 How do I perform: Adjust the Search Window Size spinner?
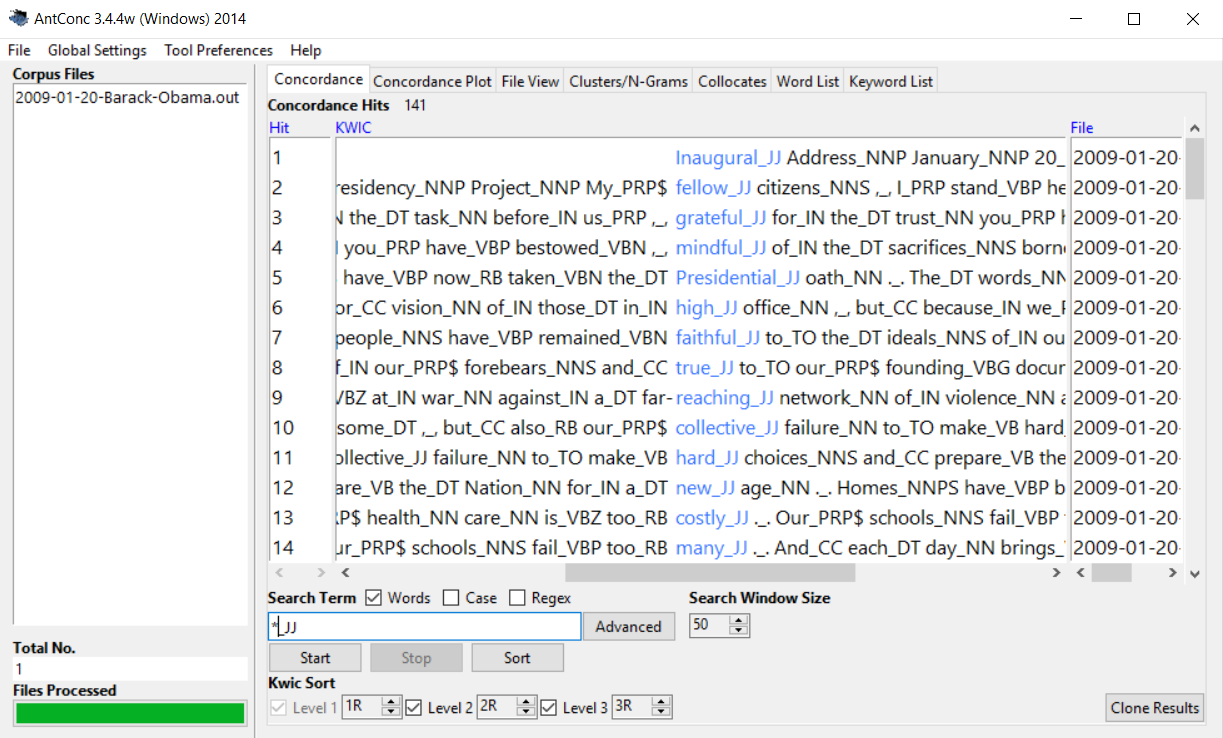point(739,625)
